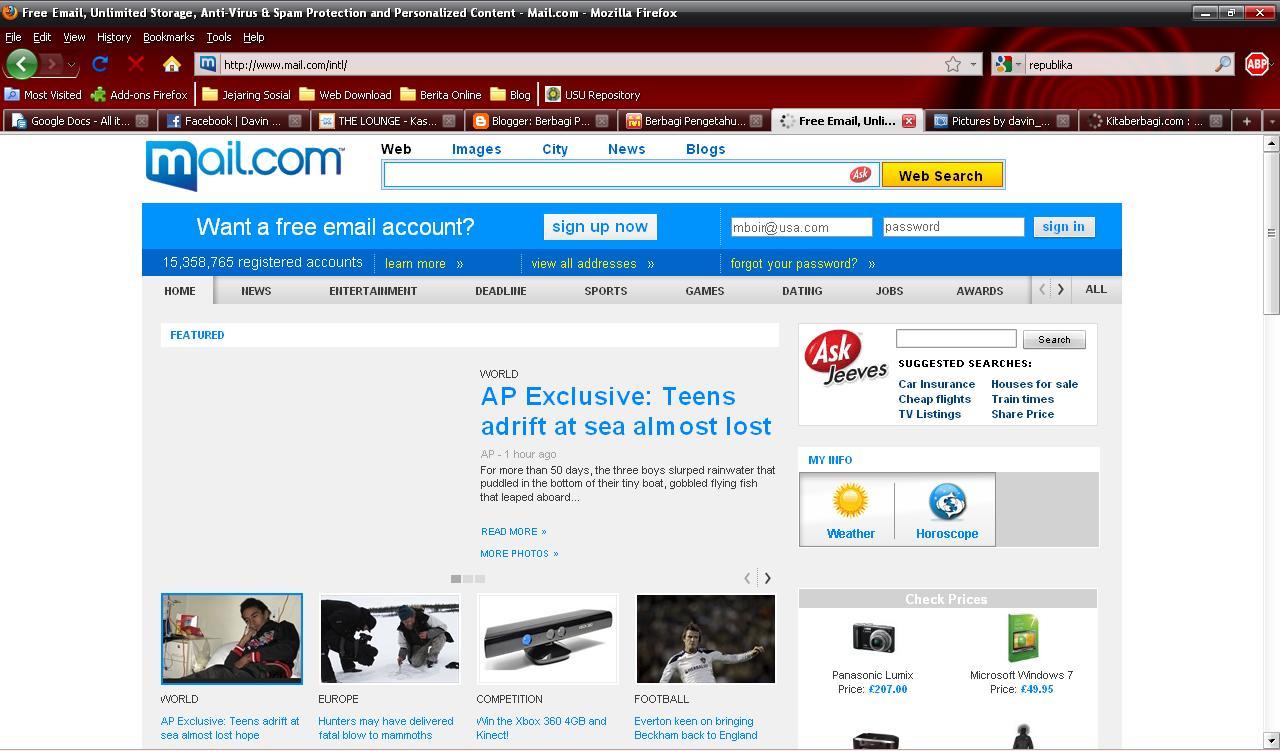Screen dimensions: 1280x751
Task: Go to the Firefox Home page icon
Action: tap(172, 64)
